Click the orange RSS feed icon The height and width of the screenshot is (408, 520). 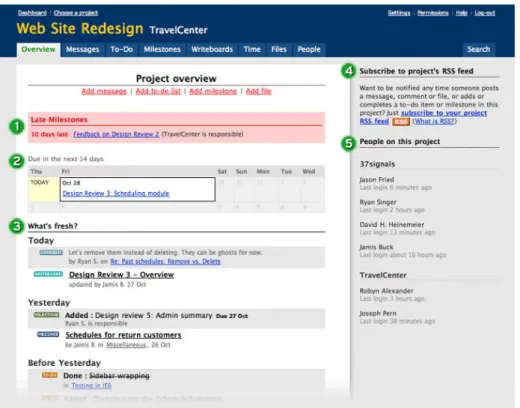point(401,122)
